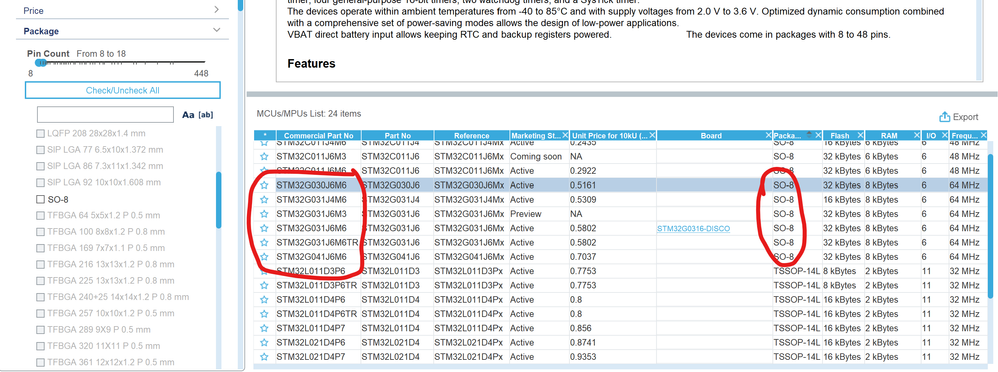Image resolution: width=998 pixels, height=372 pixels.
Task: Close the RAM column with its X
Action: [x=916, y=136]
